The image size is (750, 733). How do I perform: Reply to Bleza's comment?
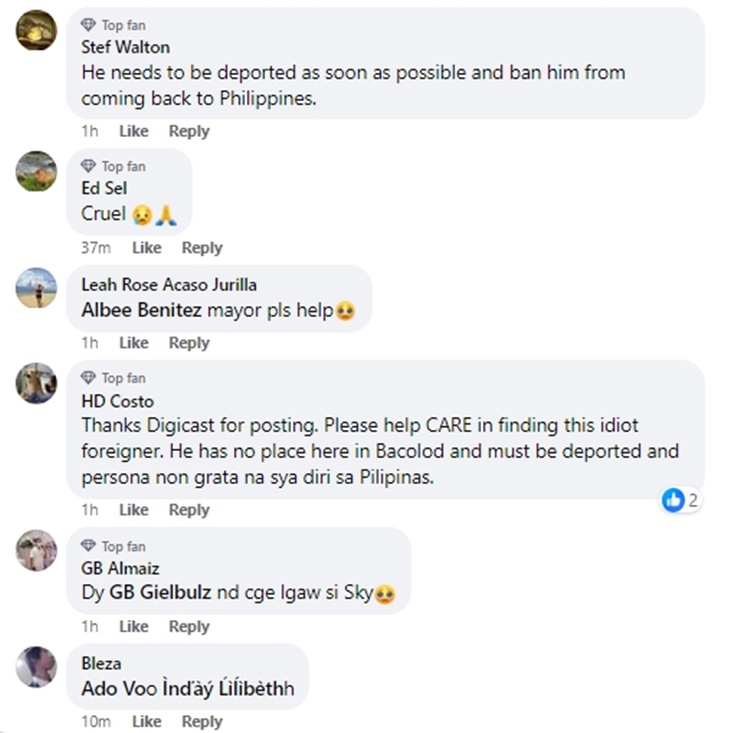[201, 722]
